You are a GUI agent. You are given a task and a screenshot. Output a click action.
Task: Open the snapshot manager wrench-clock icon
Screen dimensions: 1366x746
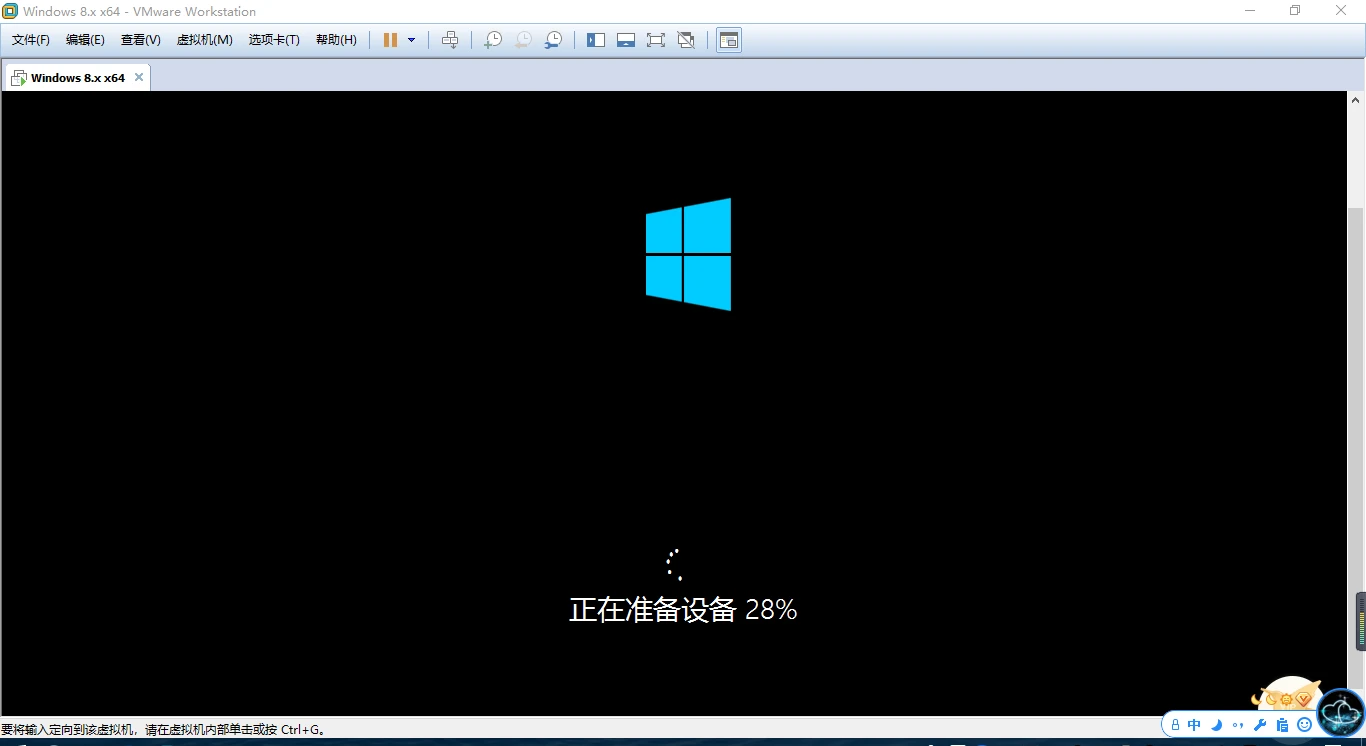(553, 40)
